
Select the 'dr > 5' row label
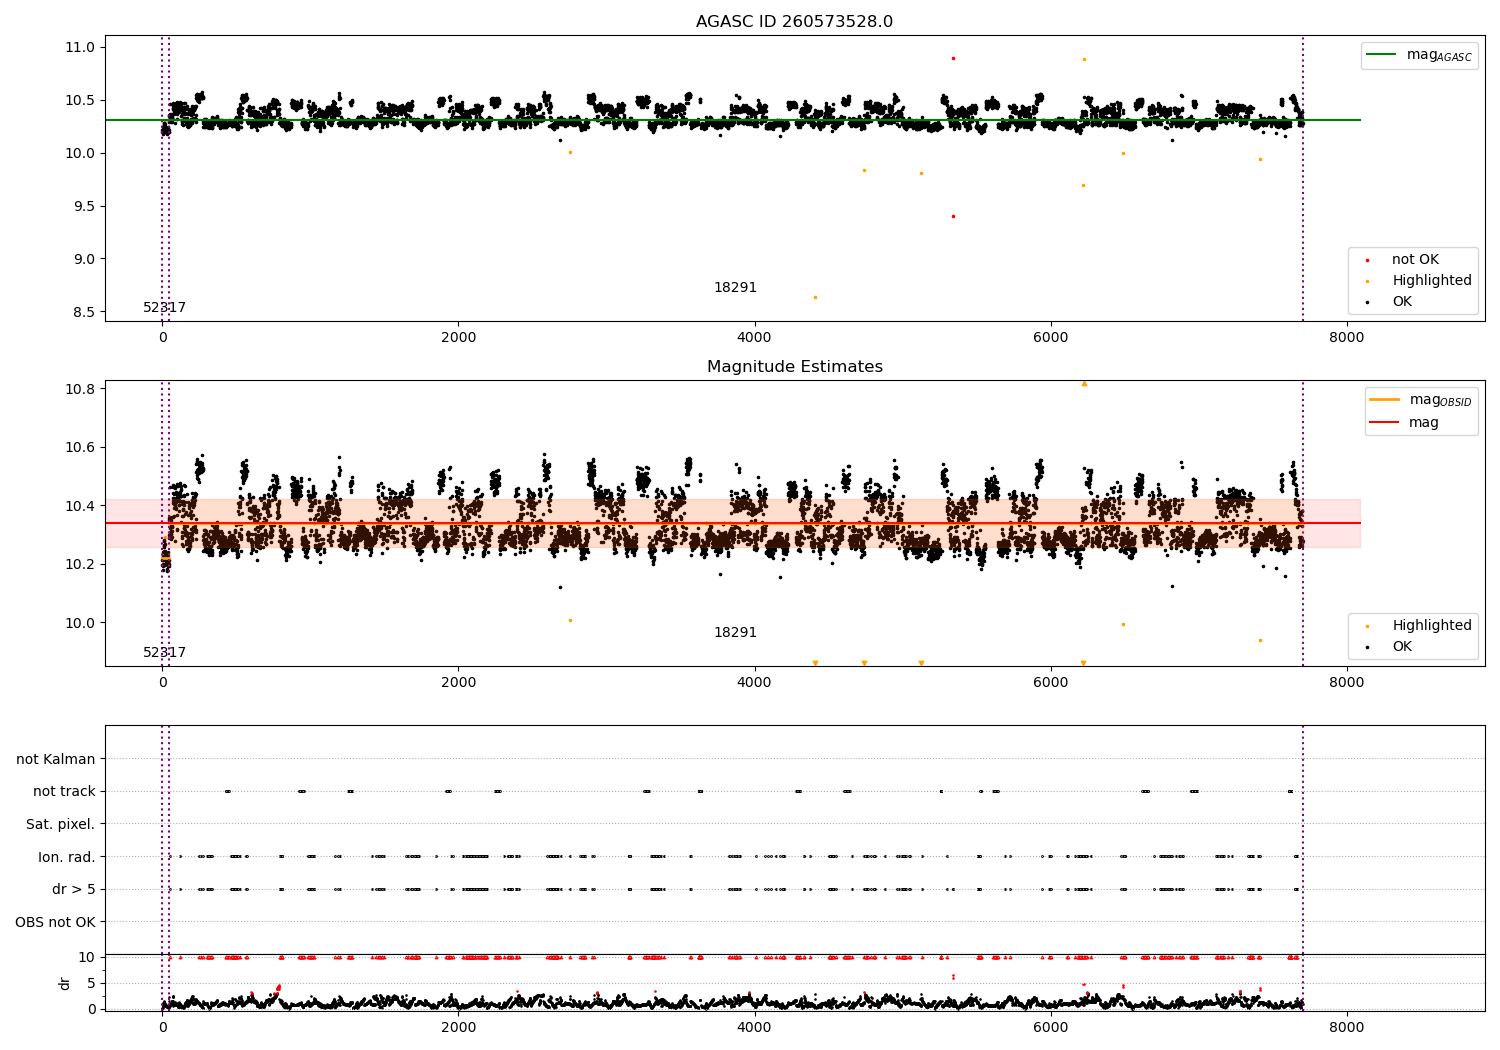tap(74, 890)
